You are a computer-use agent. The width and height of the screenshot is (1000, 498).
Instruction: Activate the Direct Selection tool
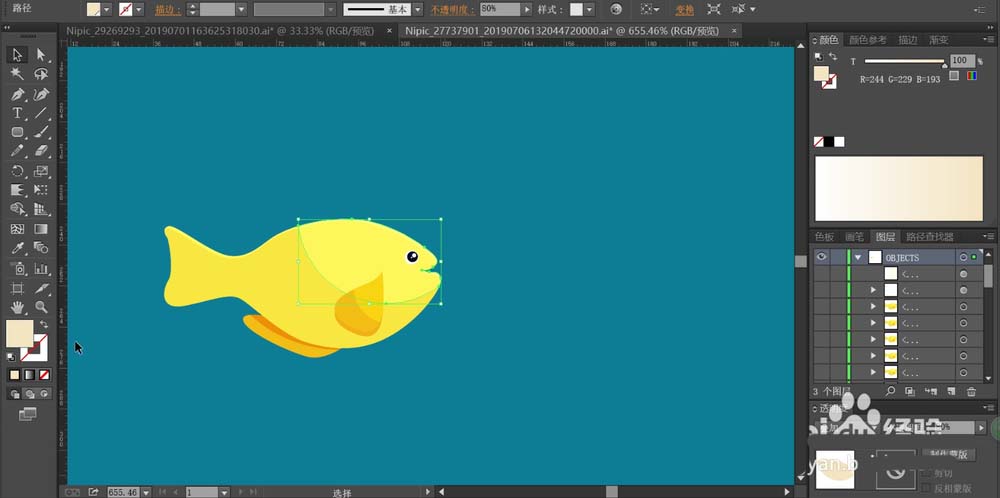41,55
